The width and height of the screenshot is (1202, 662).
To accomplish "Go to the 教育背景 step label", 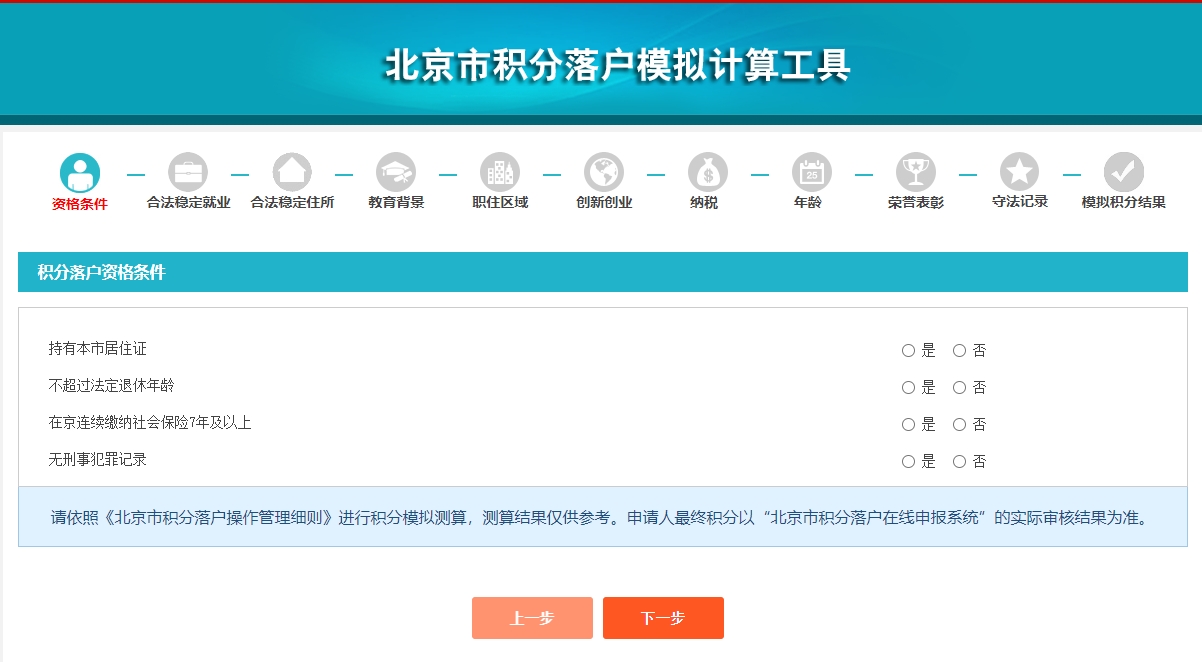I will (396, 203).
